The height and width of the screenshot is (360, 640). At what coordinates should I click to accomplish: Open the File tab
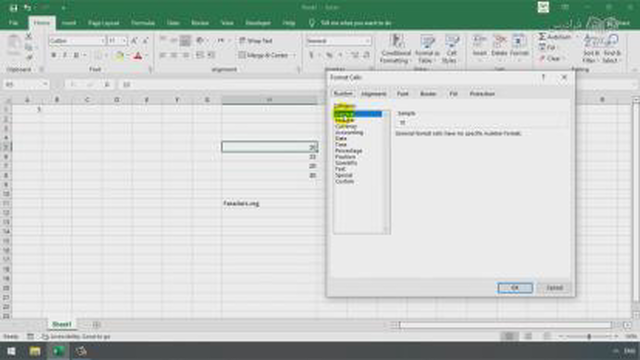point(13,23)
